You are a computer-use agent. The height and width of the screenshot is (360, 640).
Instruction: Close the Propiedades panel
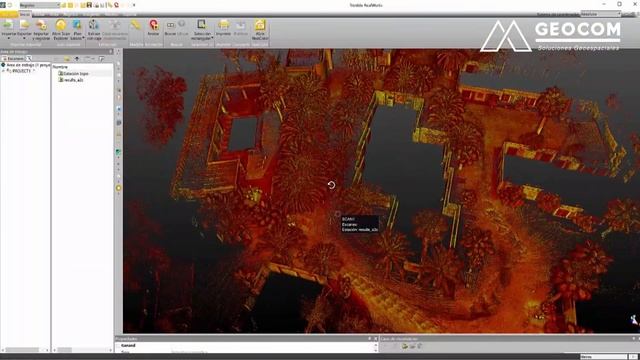click(376, 339)
